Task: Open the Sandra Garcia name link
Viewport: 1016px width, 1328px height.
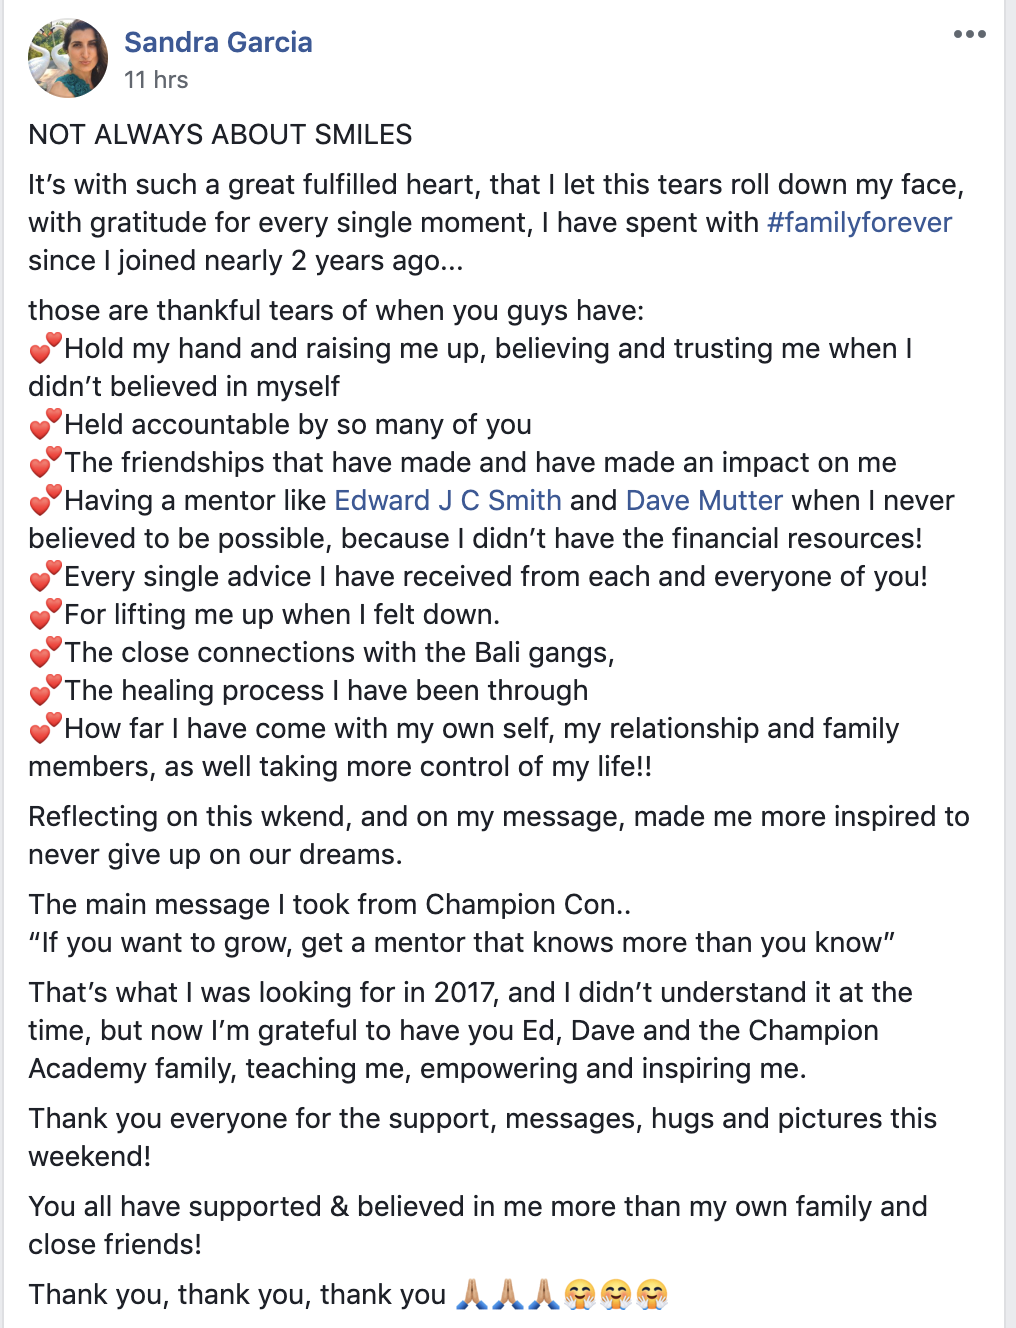Action: click(218, 42)
